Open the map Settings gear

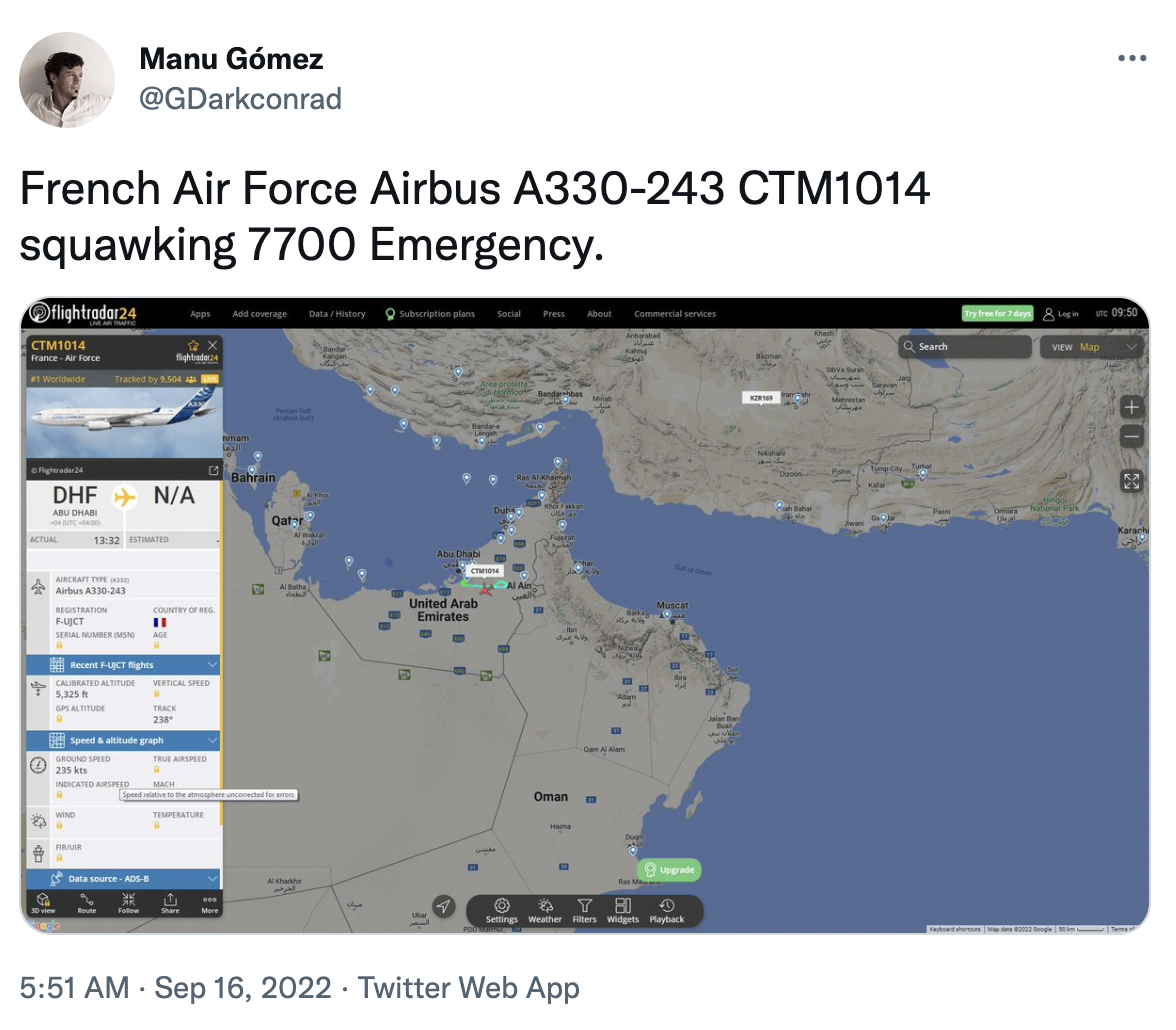click(x=502, y=909)
